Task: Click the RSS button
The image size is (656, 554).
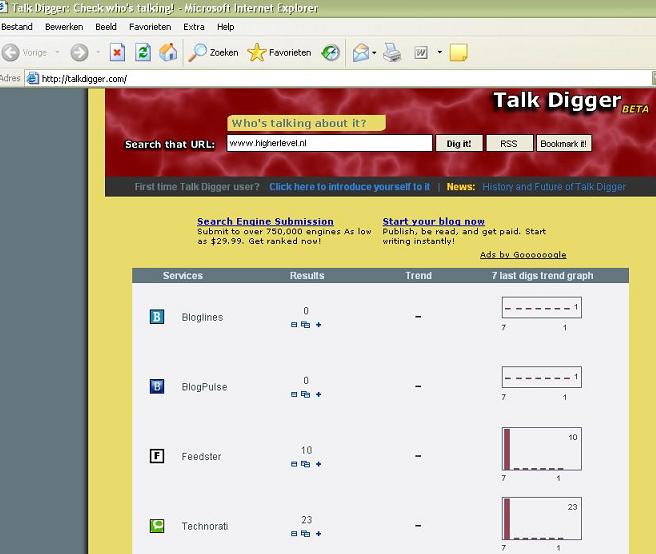Action: (x=509, y=144)
